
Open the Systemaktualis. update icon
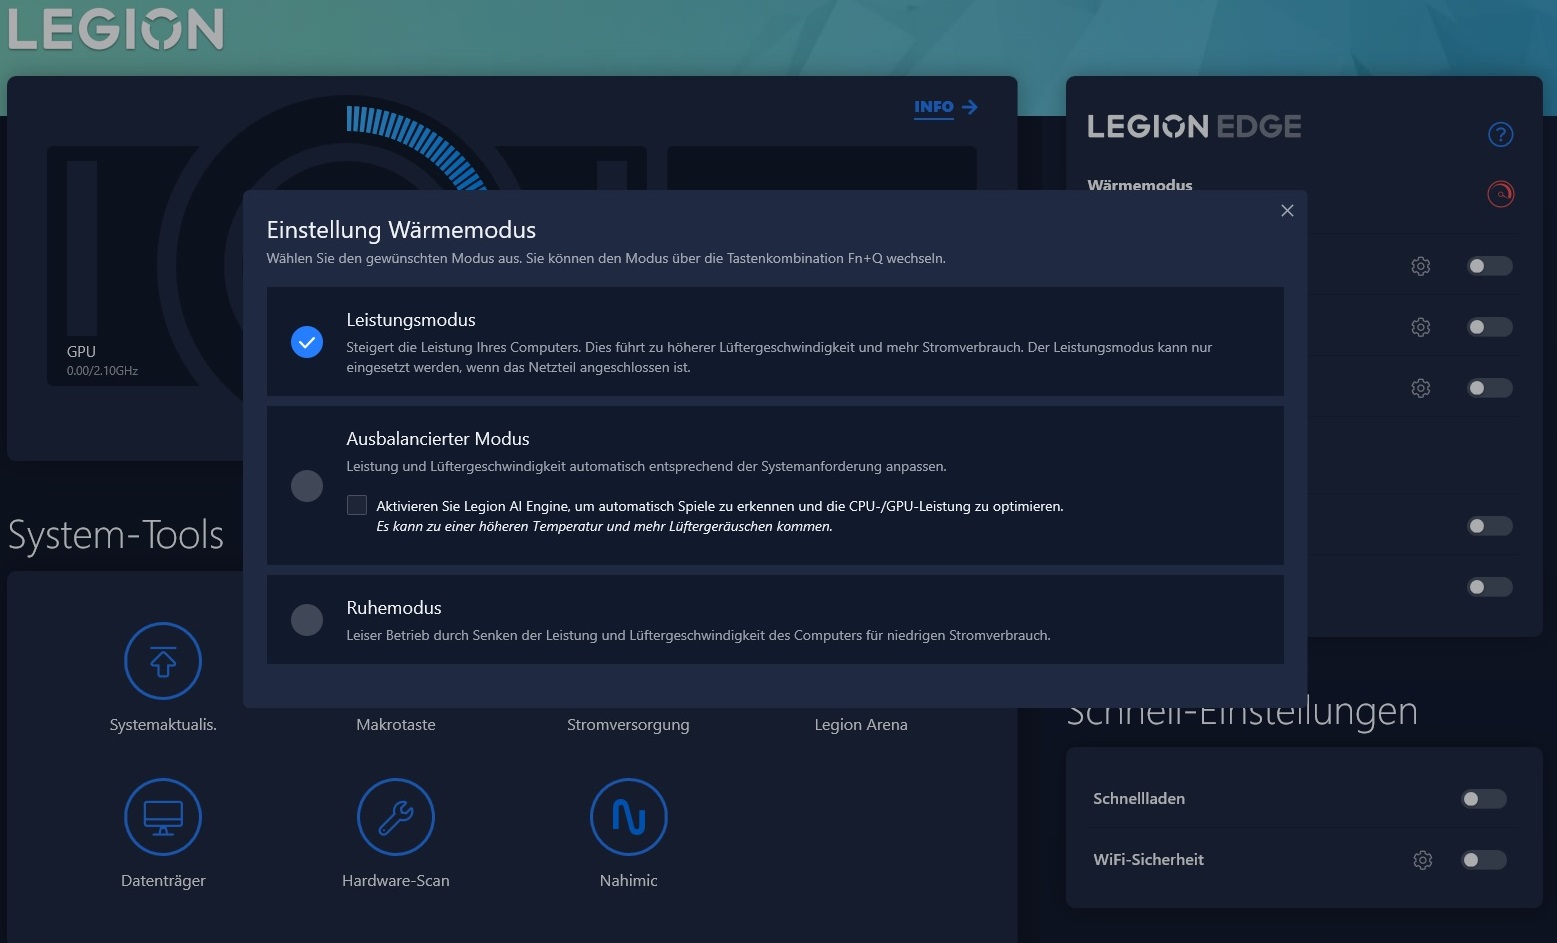pyautogui.click(x=163, y=661)
